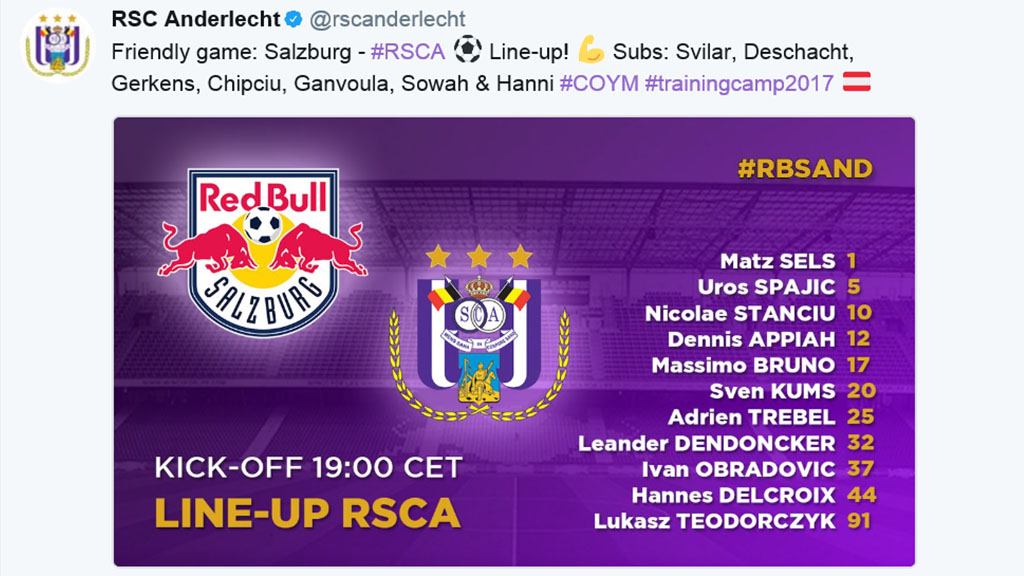Click the soccer ball emoji in tweet
Viewport: 1024px width, 576px height.
click(x=467, y=50)
